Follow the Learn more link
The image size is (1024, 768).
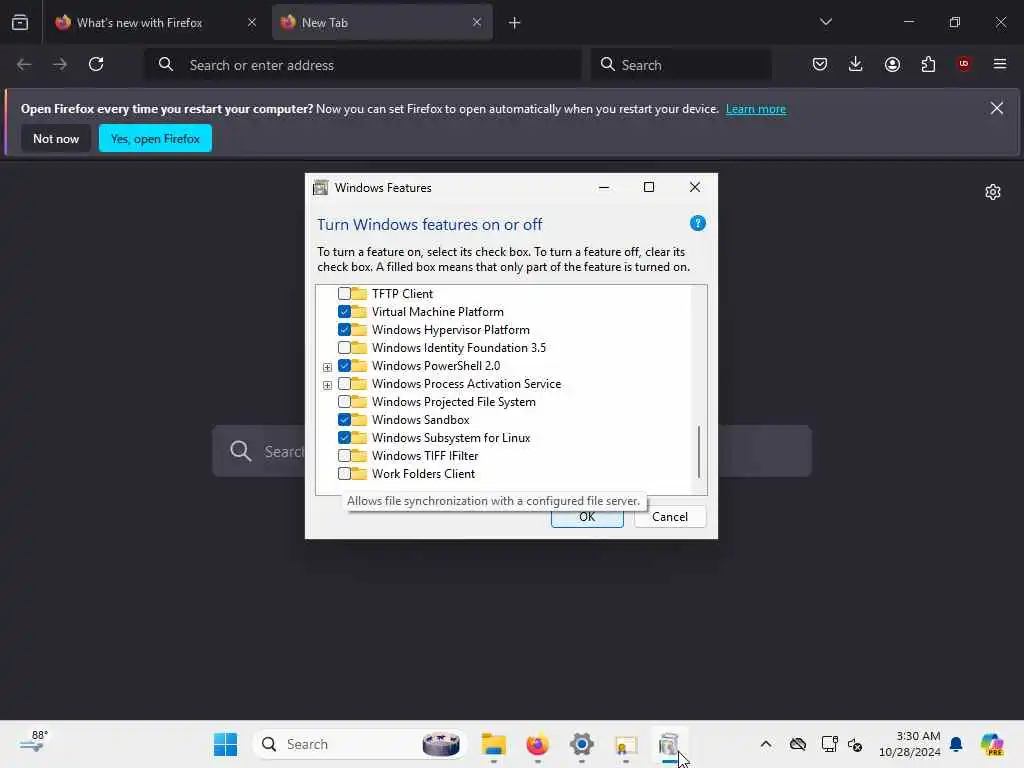point(756,109)
